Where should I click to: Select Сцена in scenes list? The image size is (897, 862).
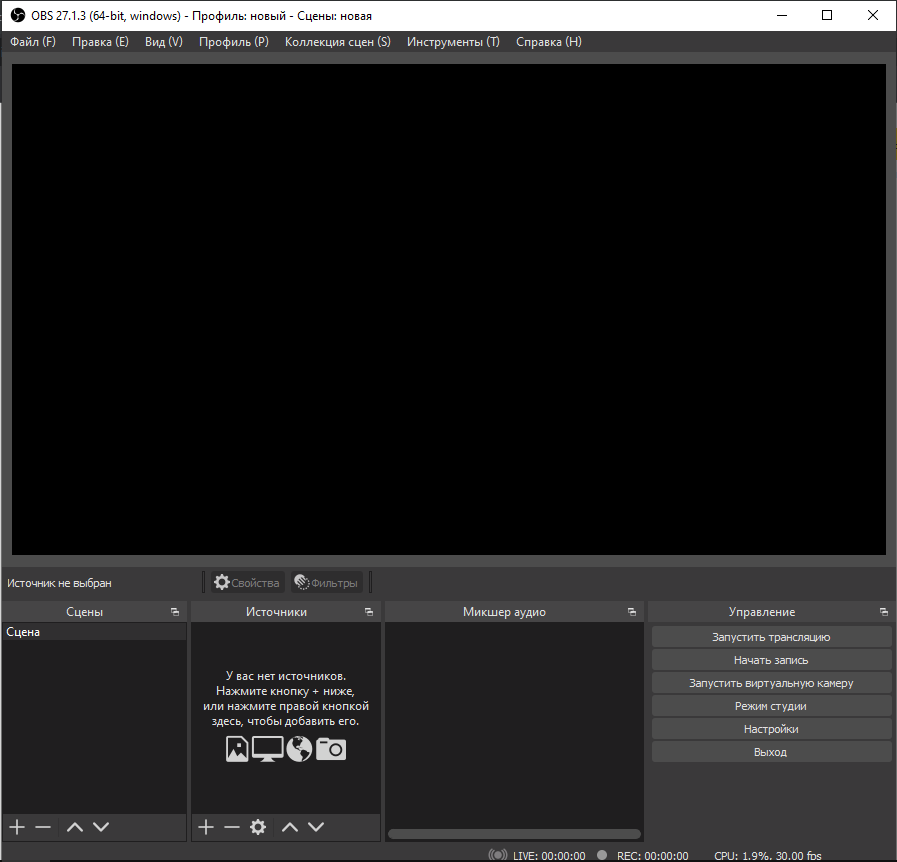click(94, 632)
